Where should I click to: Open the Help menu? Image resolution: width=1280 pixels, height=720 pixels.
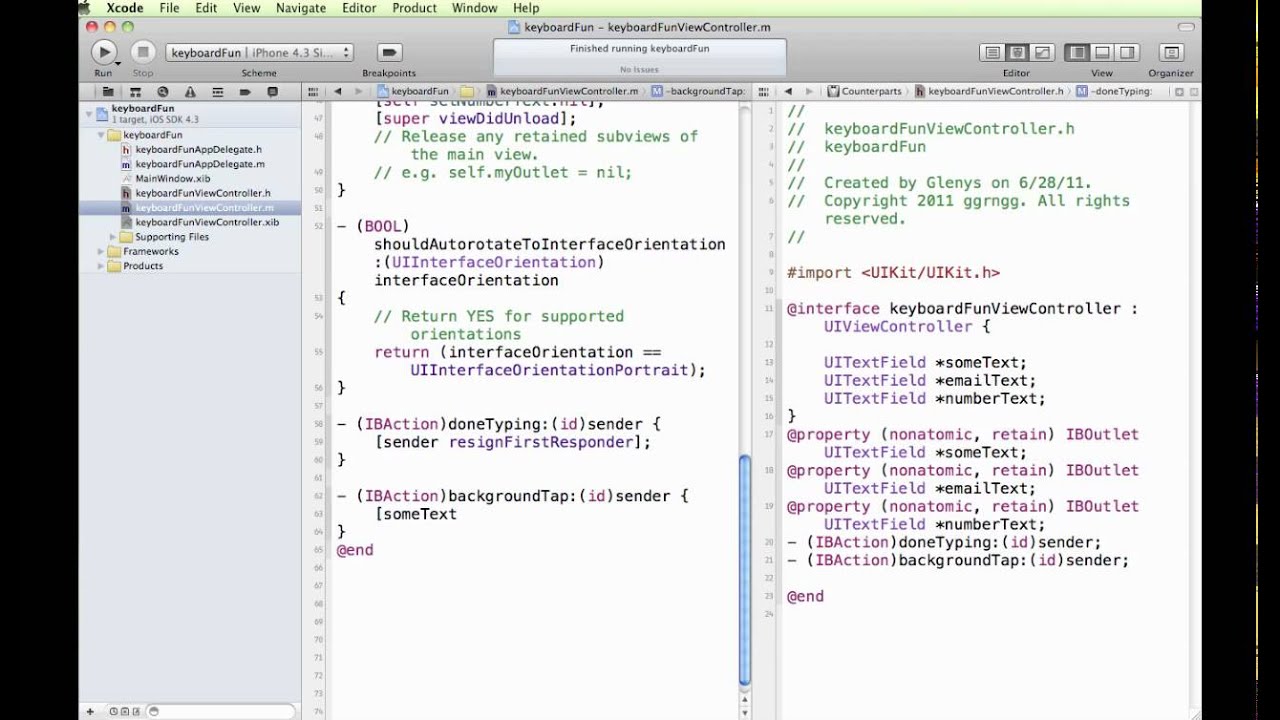coord(526,8)
